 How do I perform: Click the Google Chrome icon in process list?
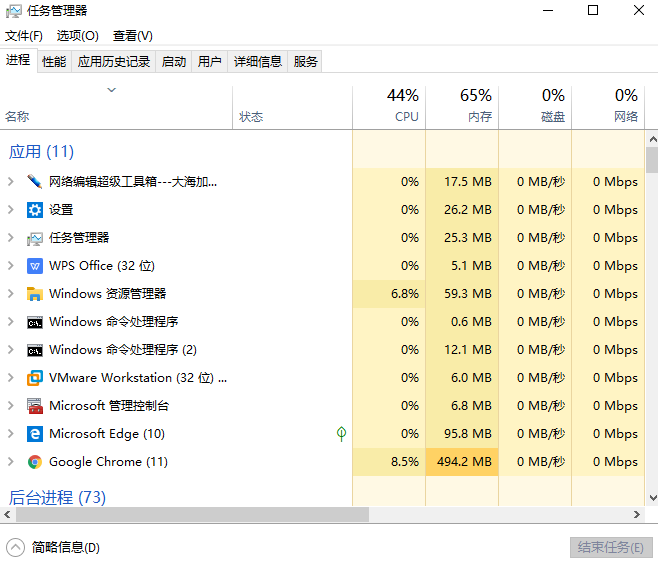35,462
